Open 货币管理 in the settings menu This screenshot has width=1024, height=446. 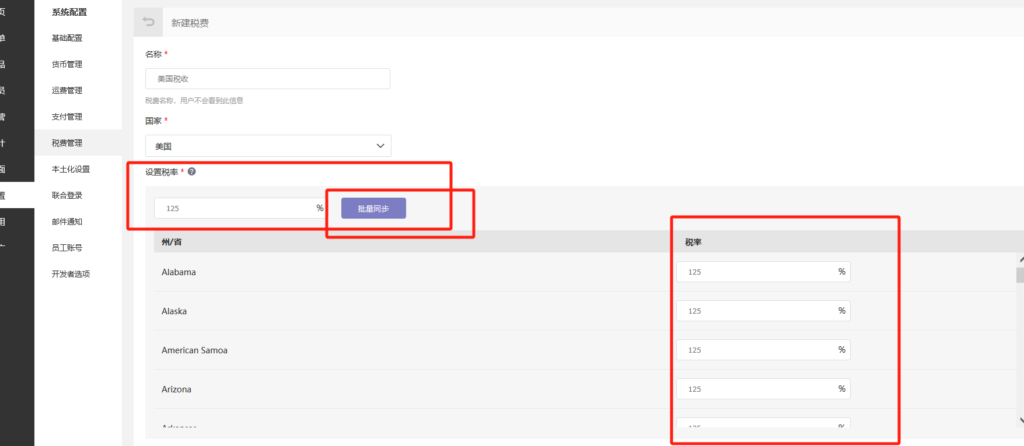pyautogui.click(x=67, y=64)
